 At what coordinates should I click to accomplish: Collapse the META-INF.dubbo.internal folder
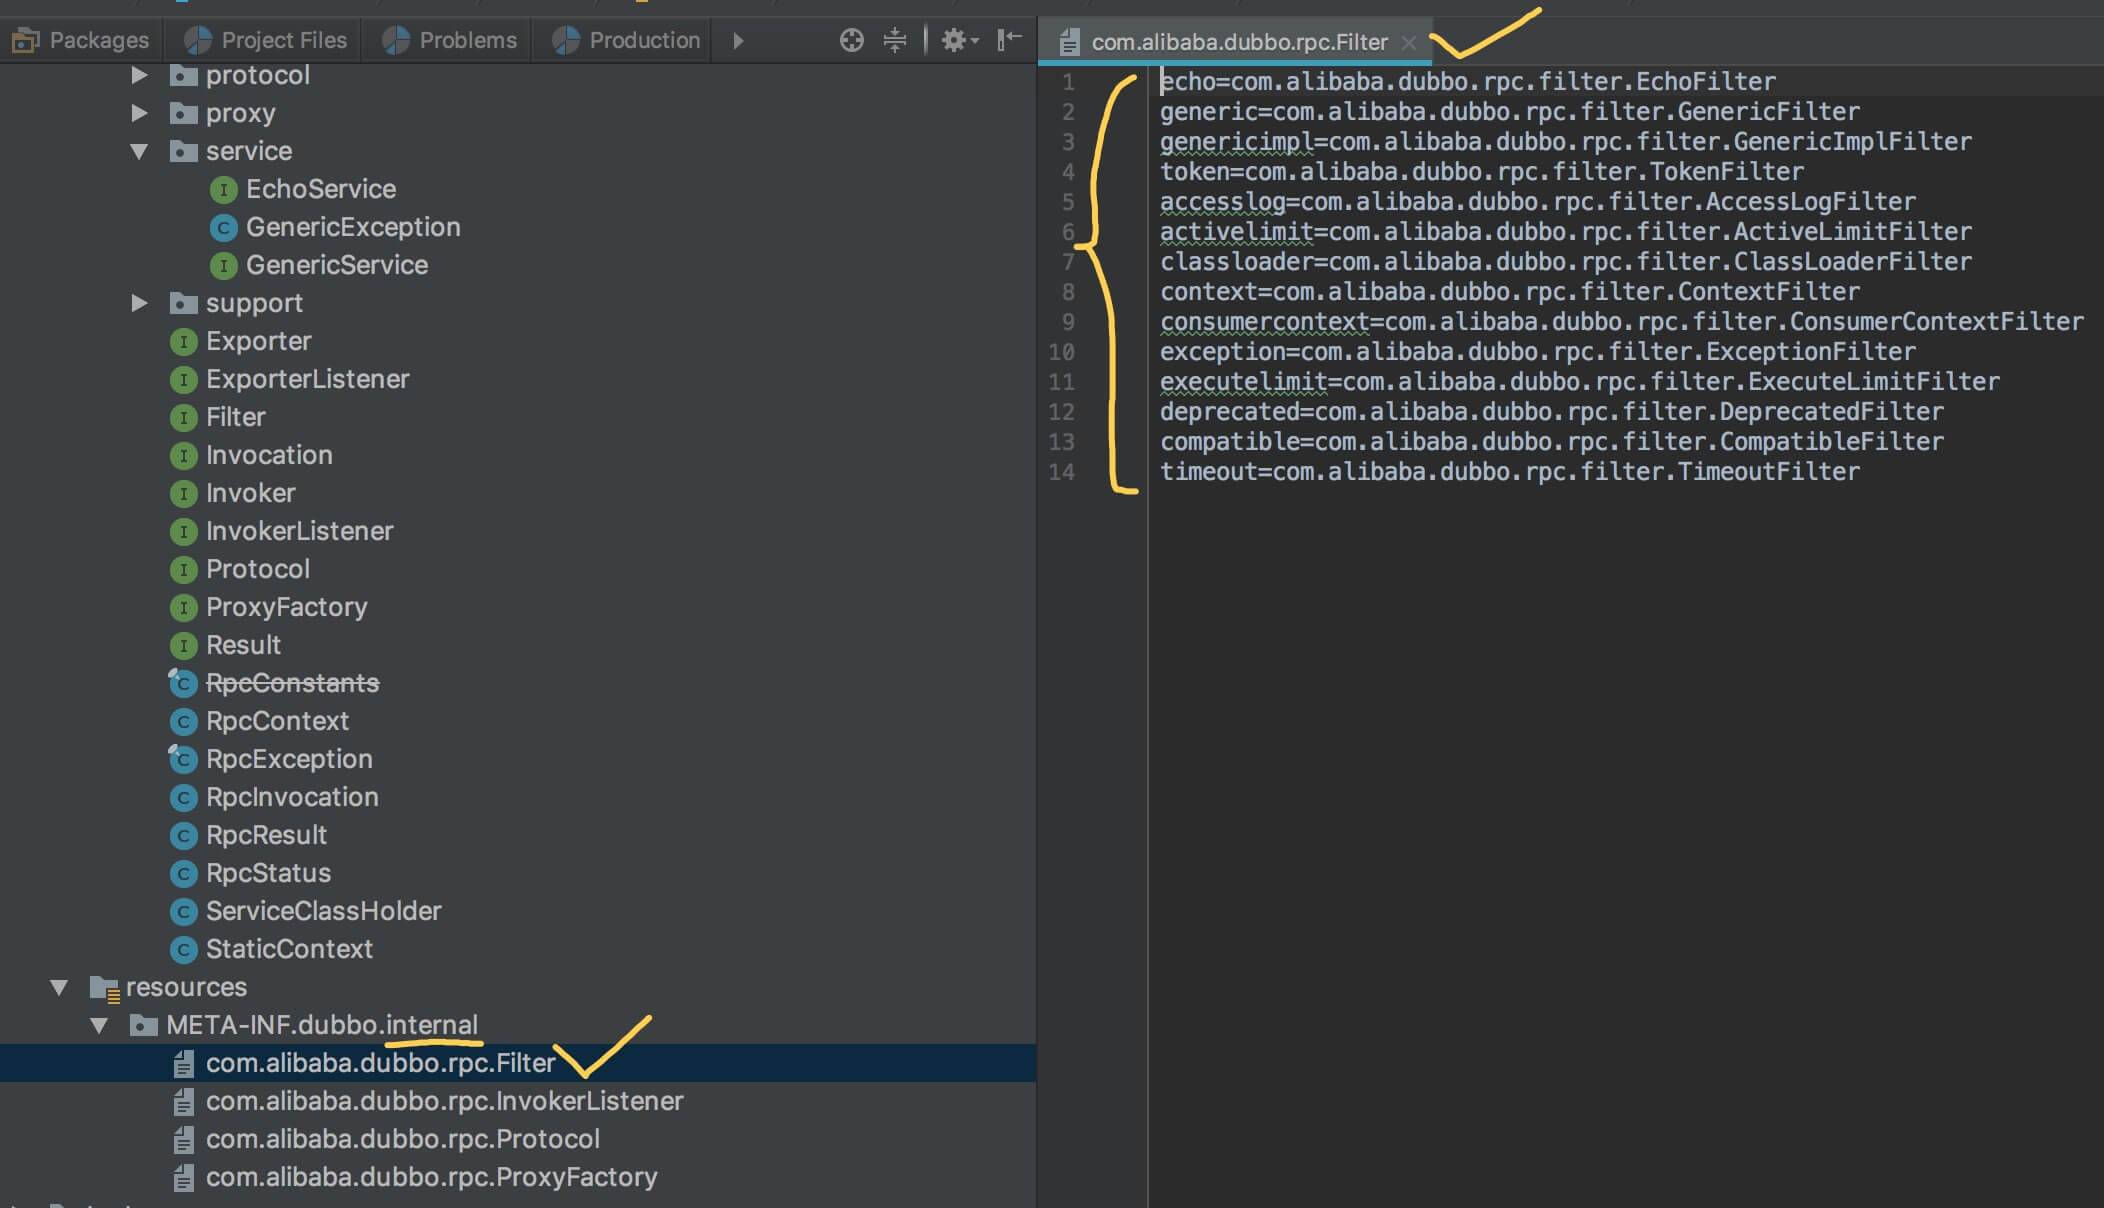pyautogui.click(x=99, y=1025)
